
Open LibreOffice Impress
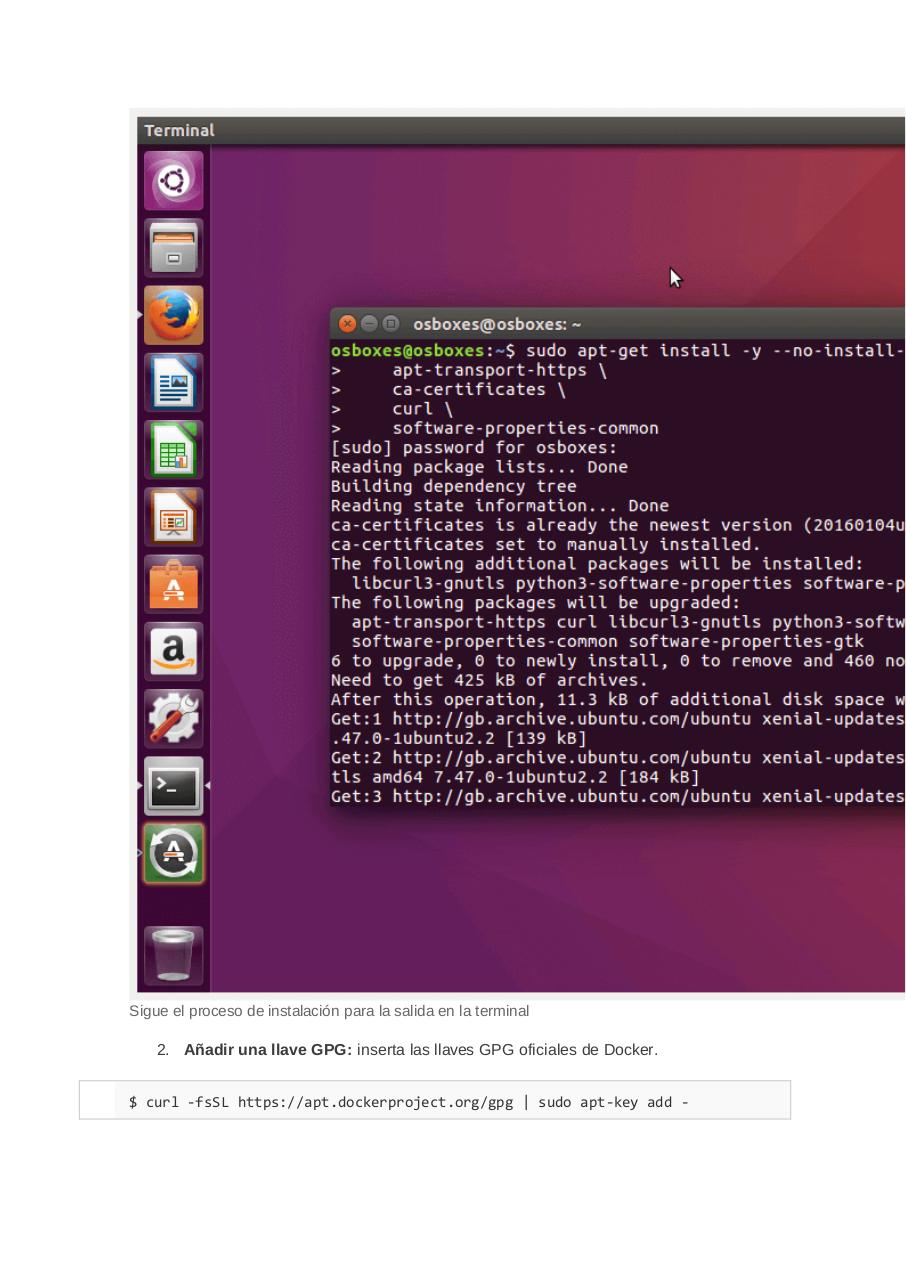click(x=173, y=516)
